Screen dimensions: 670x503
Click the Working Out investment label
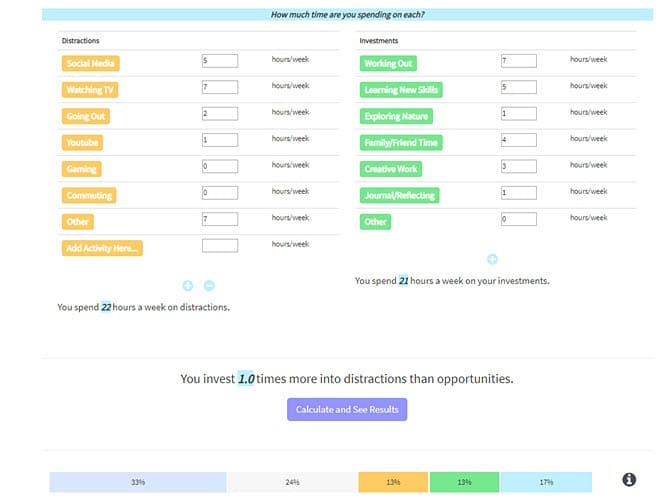pyautogui.click(x=389, y=63)
